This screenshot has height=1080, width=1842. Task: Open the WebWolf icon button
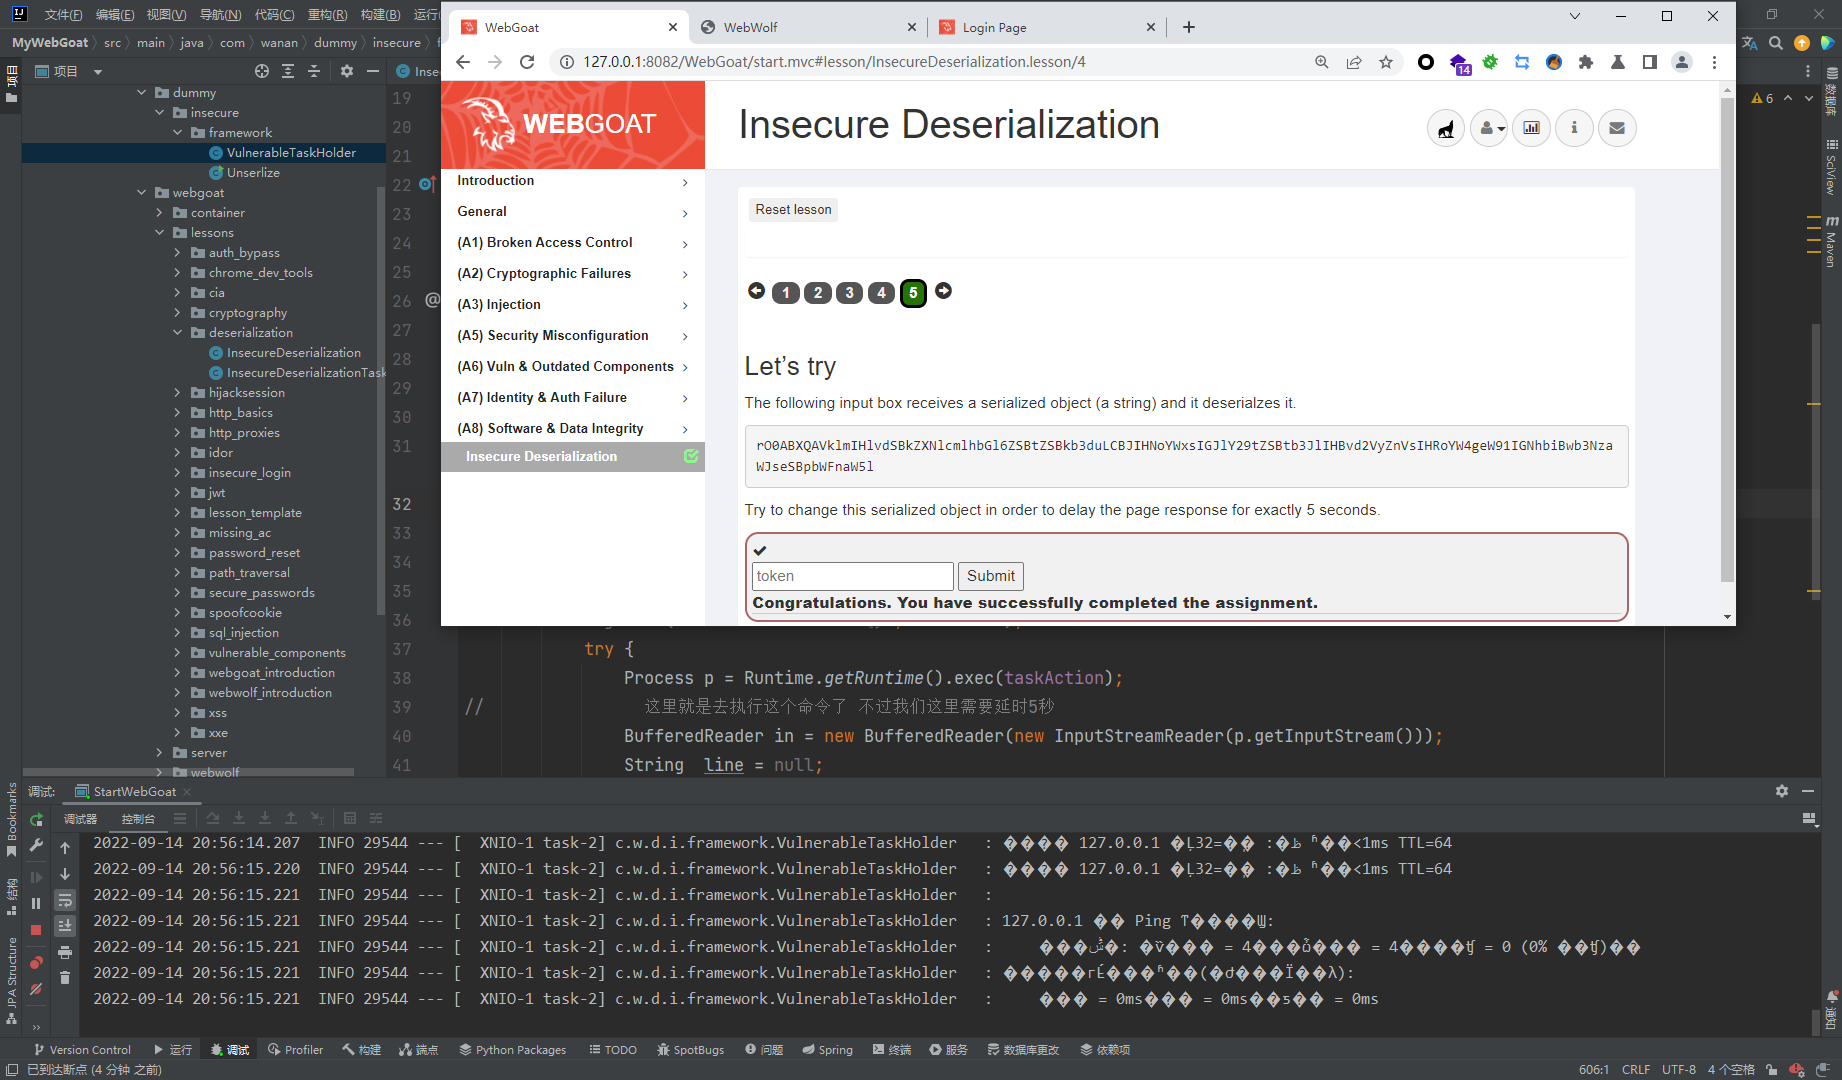click(1446, 128)
